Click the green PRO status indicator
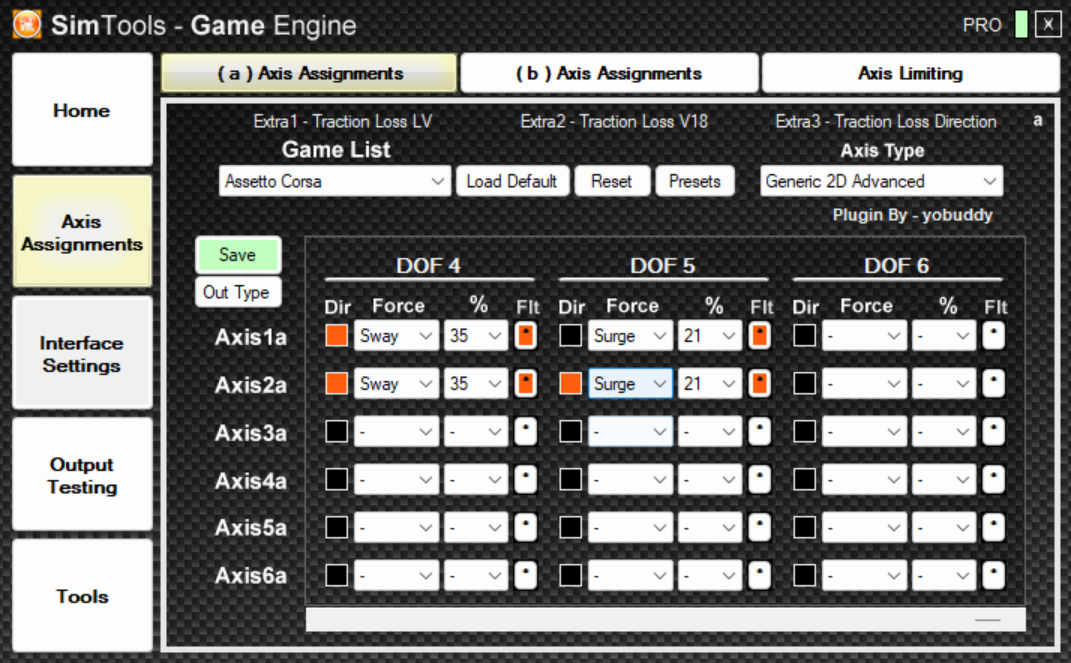 pyautogui.click(x=1021, y=25)
